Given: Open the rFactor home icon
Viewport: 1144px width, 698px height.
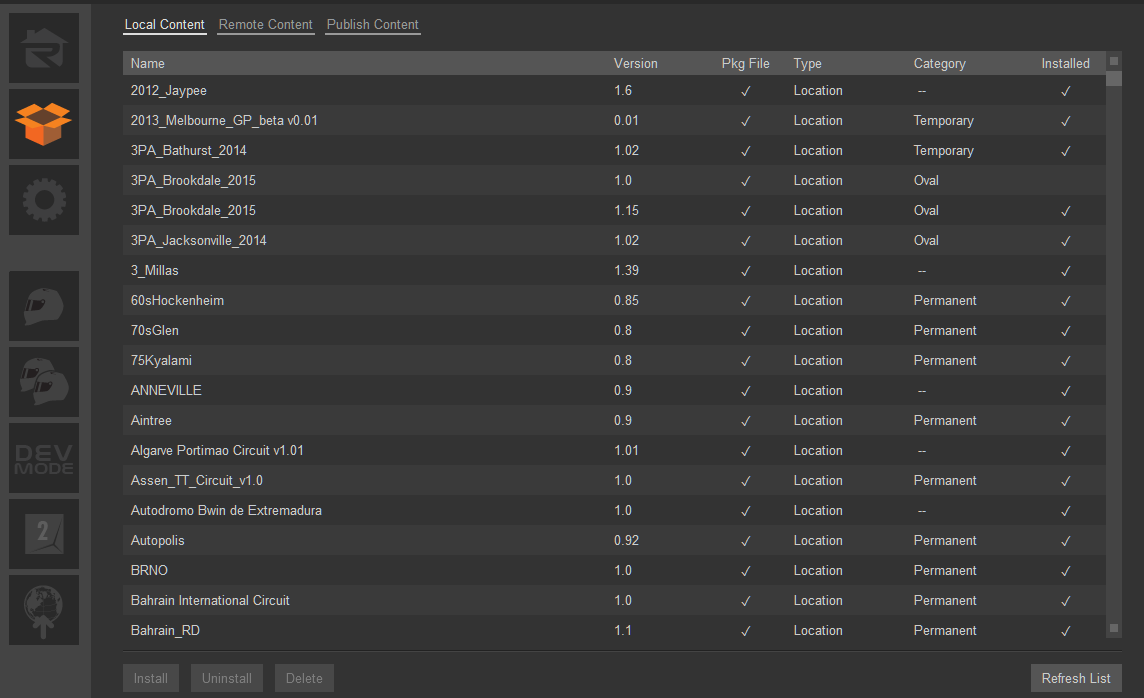Looking at the screenshot, I should click(44, 48).
